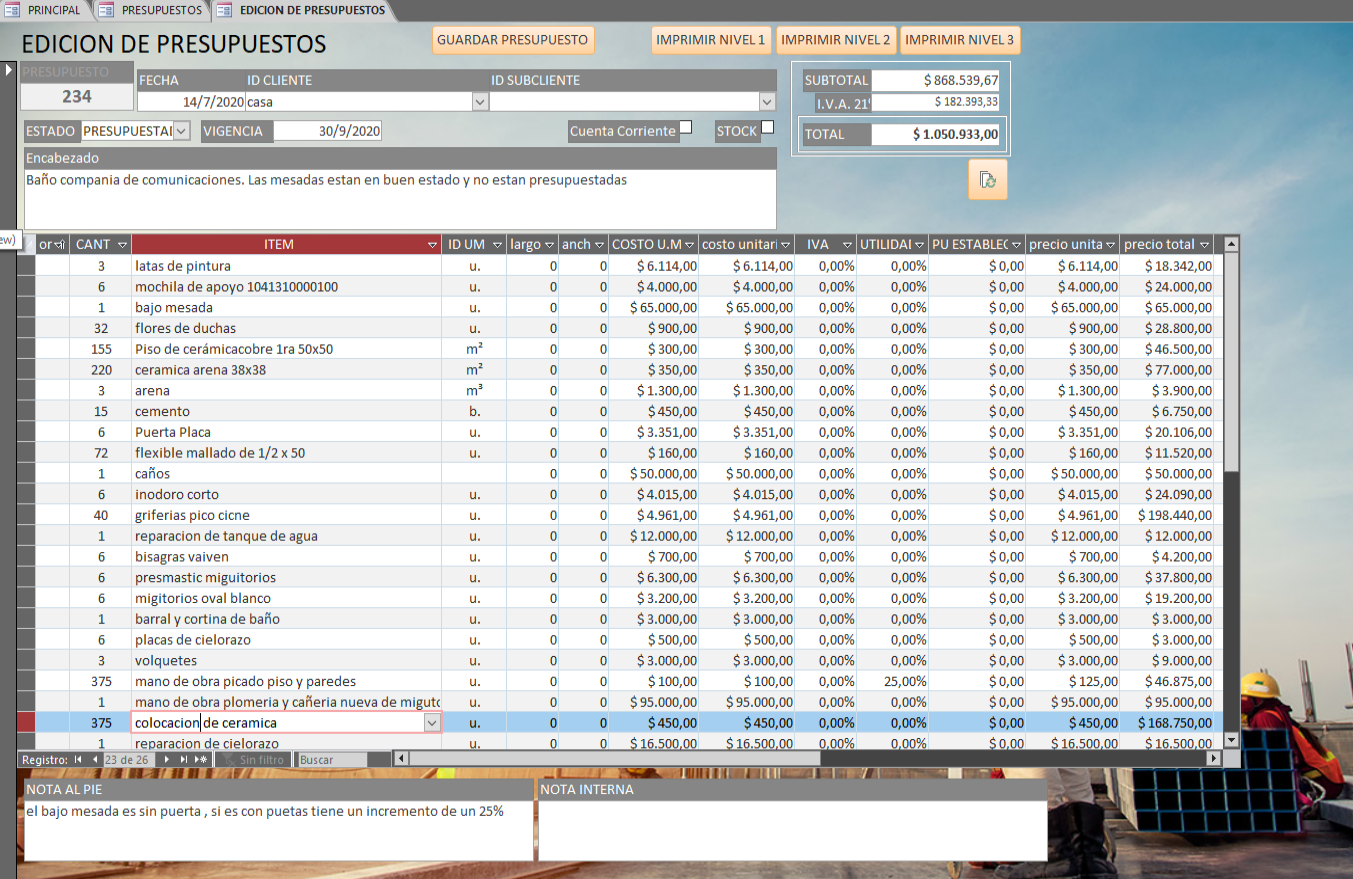Click the record selector arrow beside PRESUPUESTO
Viewport: 1353px width, 879px height.
[x=9, y=70]
